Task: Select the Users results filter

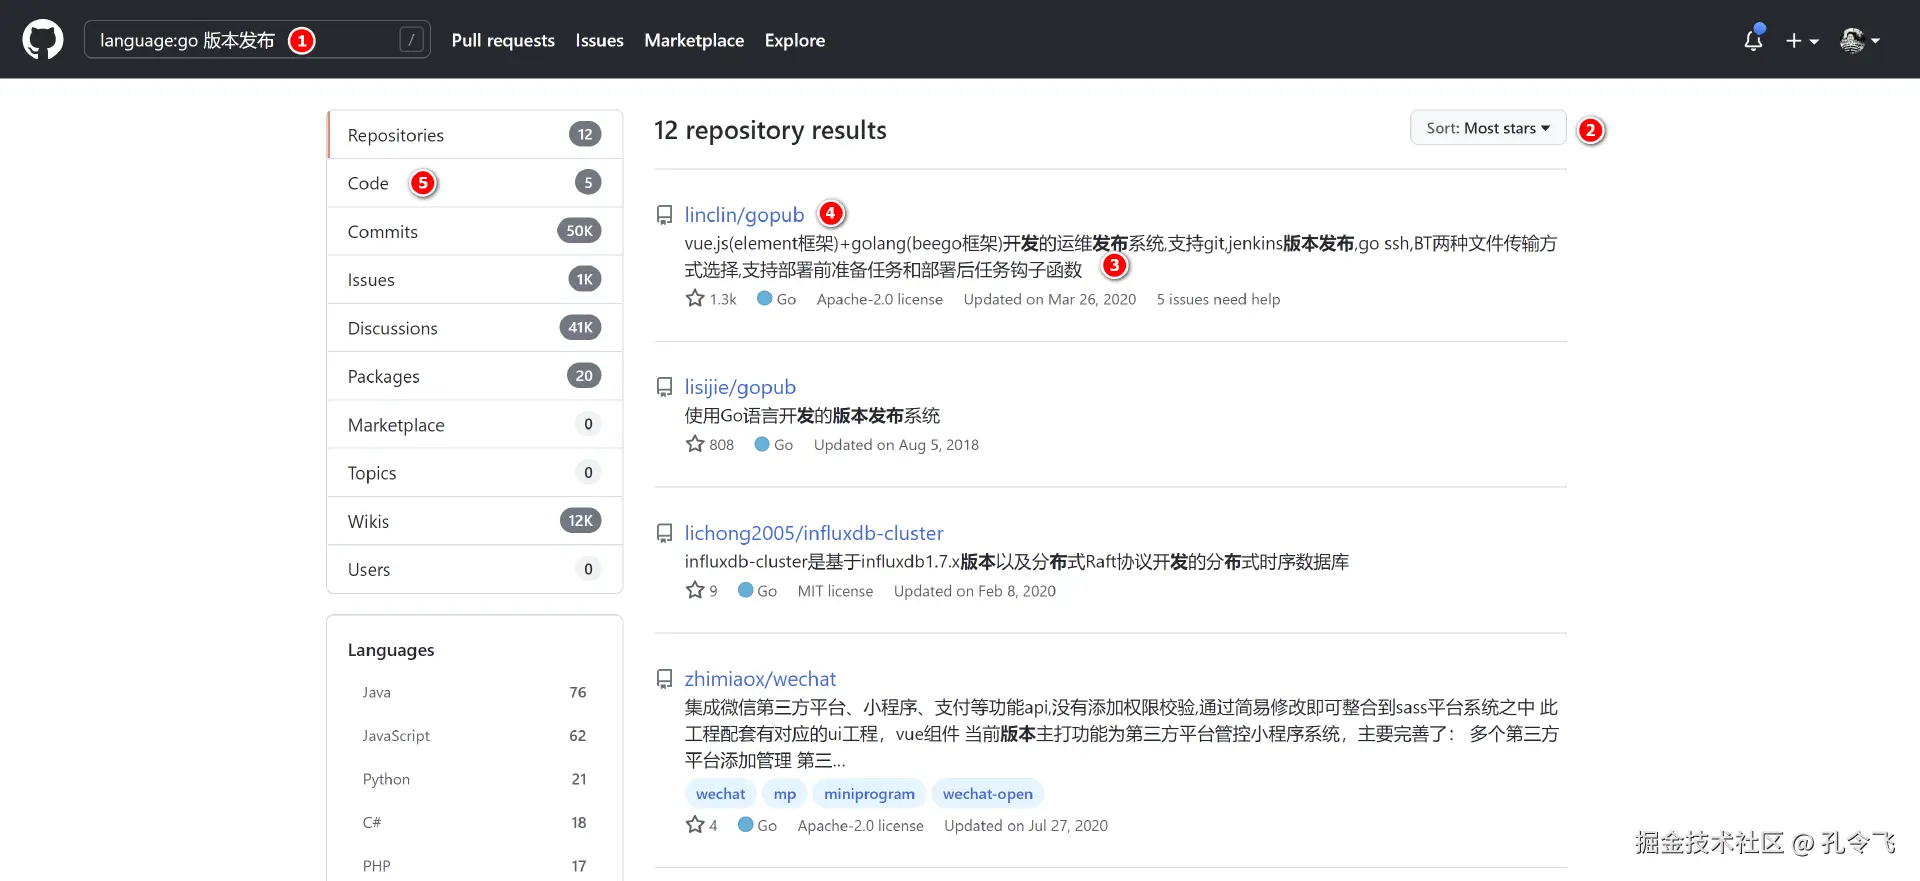Action: (x=475, y=569)
